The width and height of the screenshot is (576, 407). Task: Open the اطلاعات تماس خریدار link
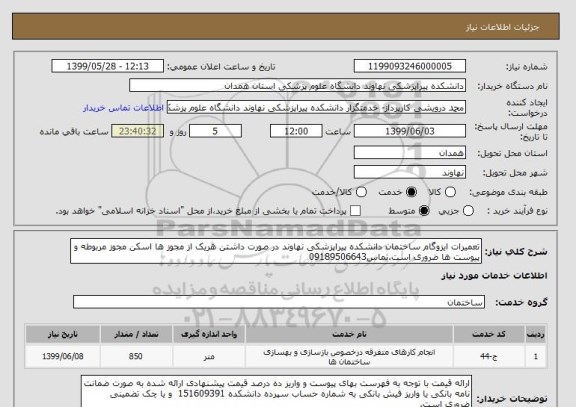pyautogui.click(x=123, y=108)
